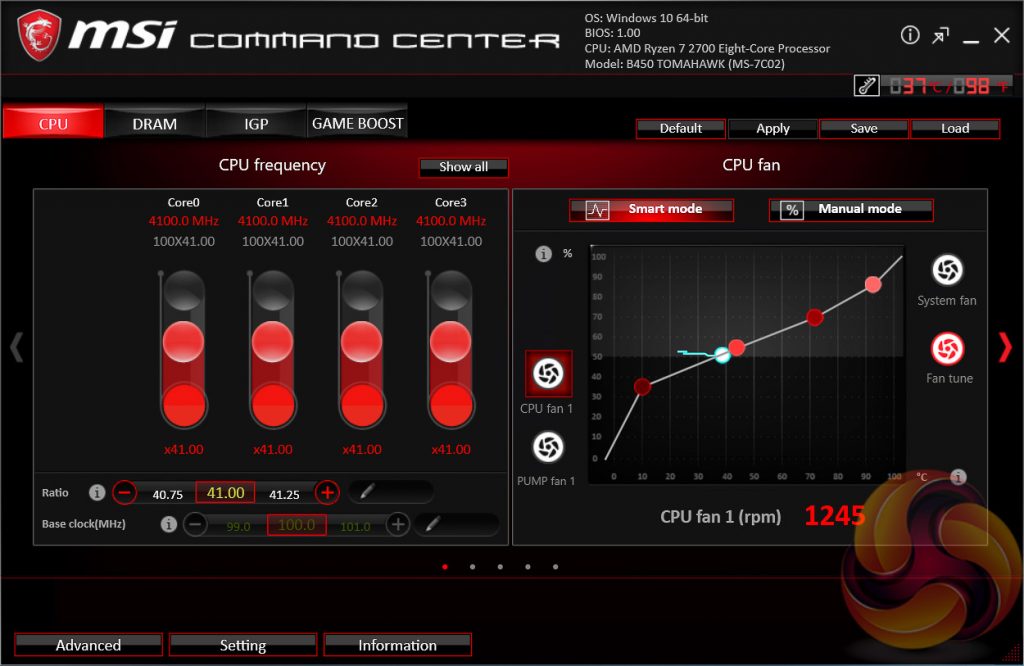Click the Apply button

(773, 129)
